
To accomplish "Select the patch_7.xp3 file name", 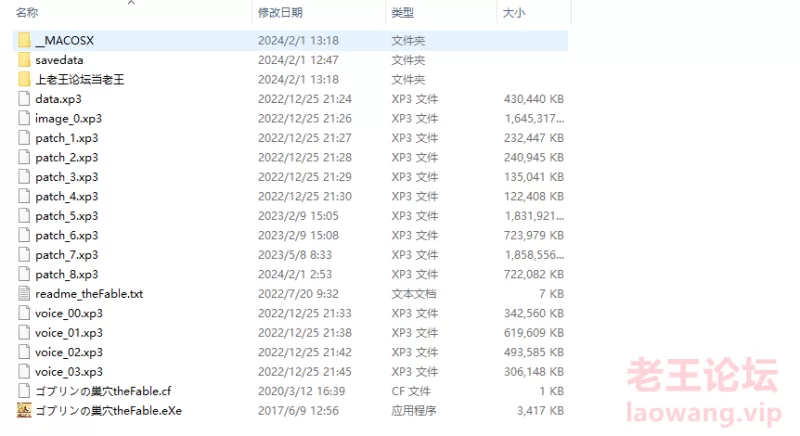I will point(67,254).
